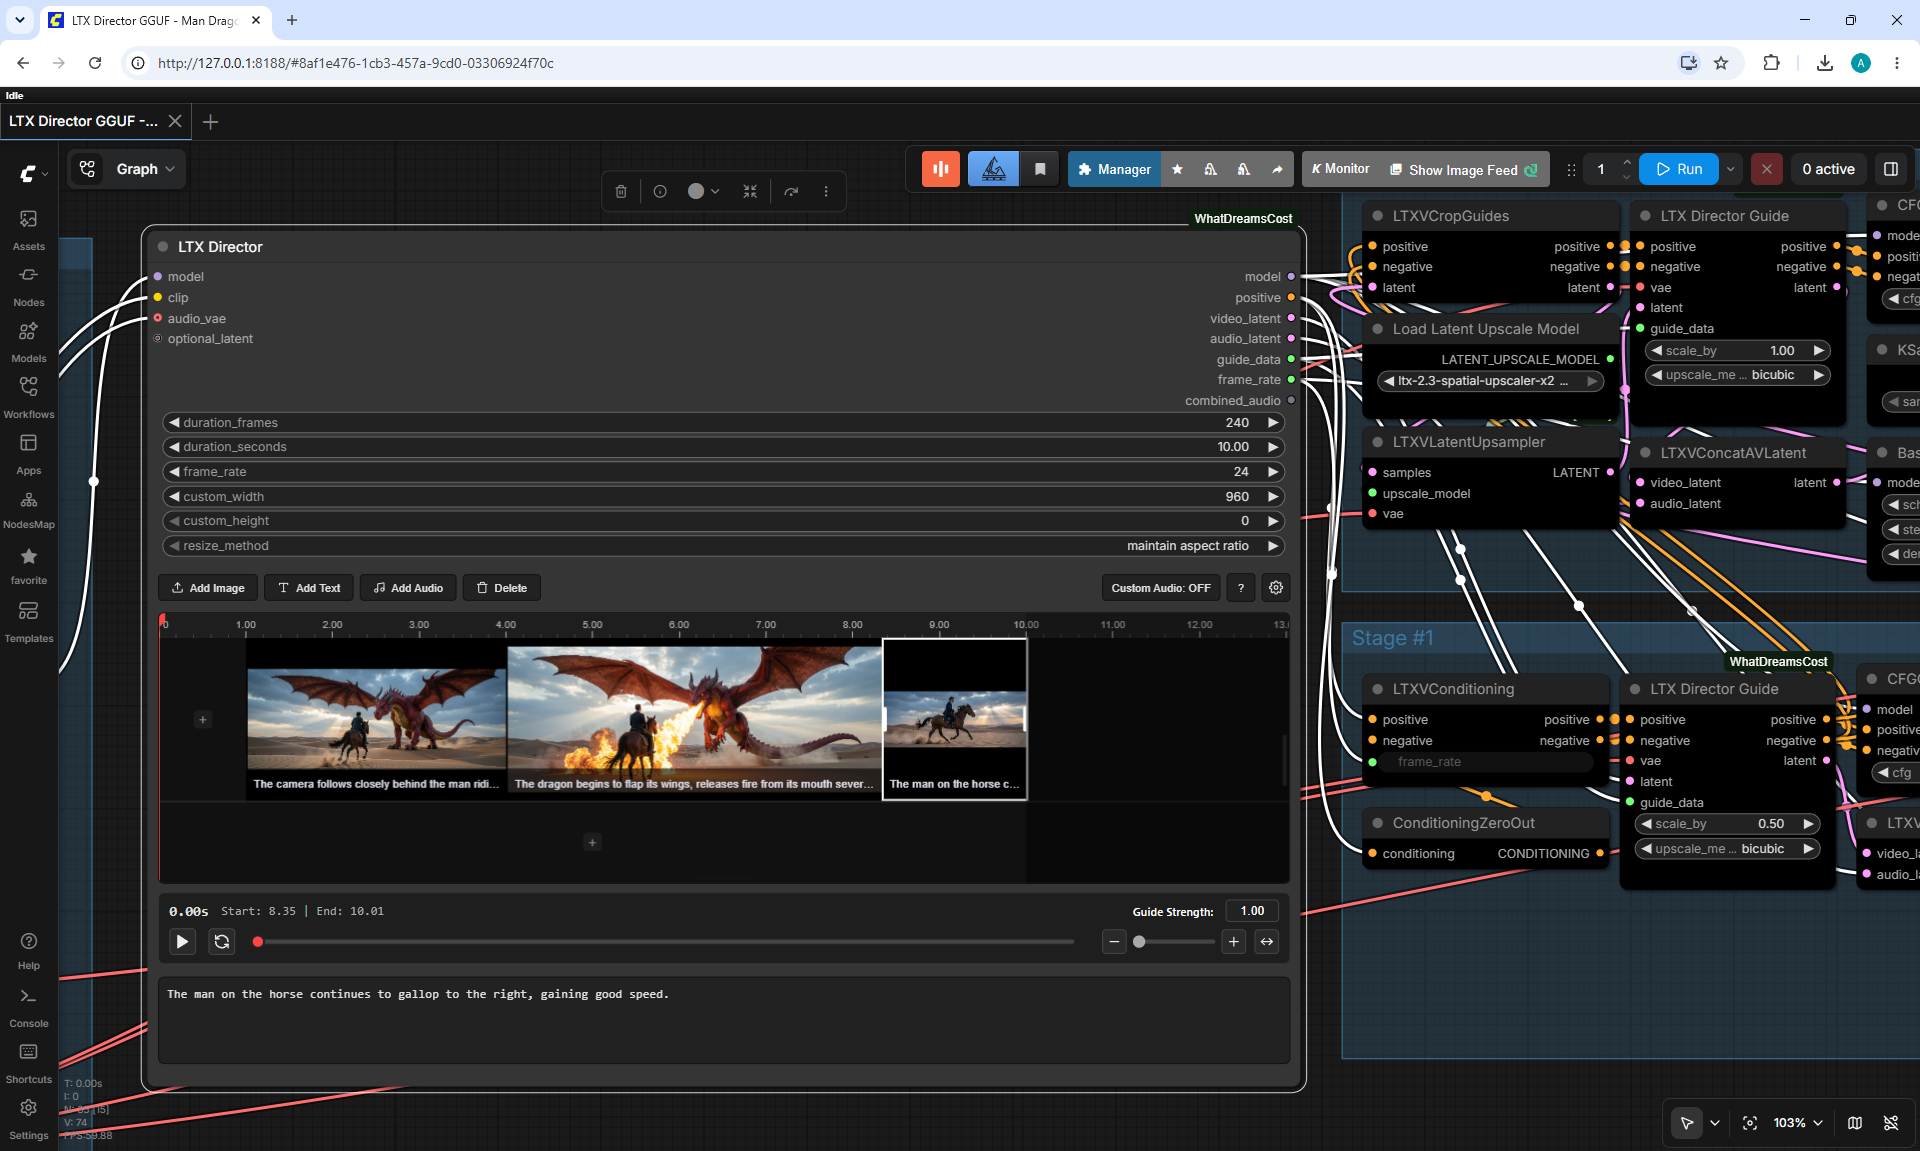Adjust the timeline zoom slider
1920x1151 pixels.
pos(1174,941)
